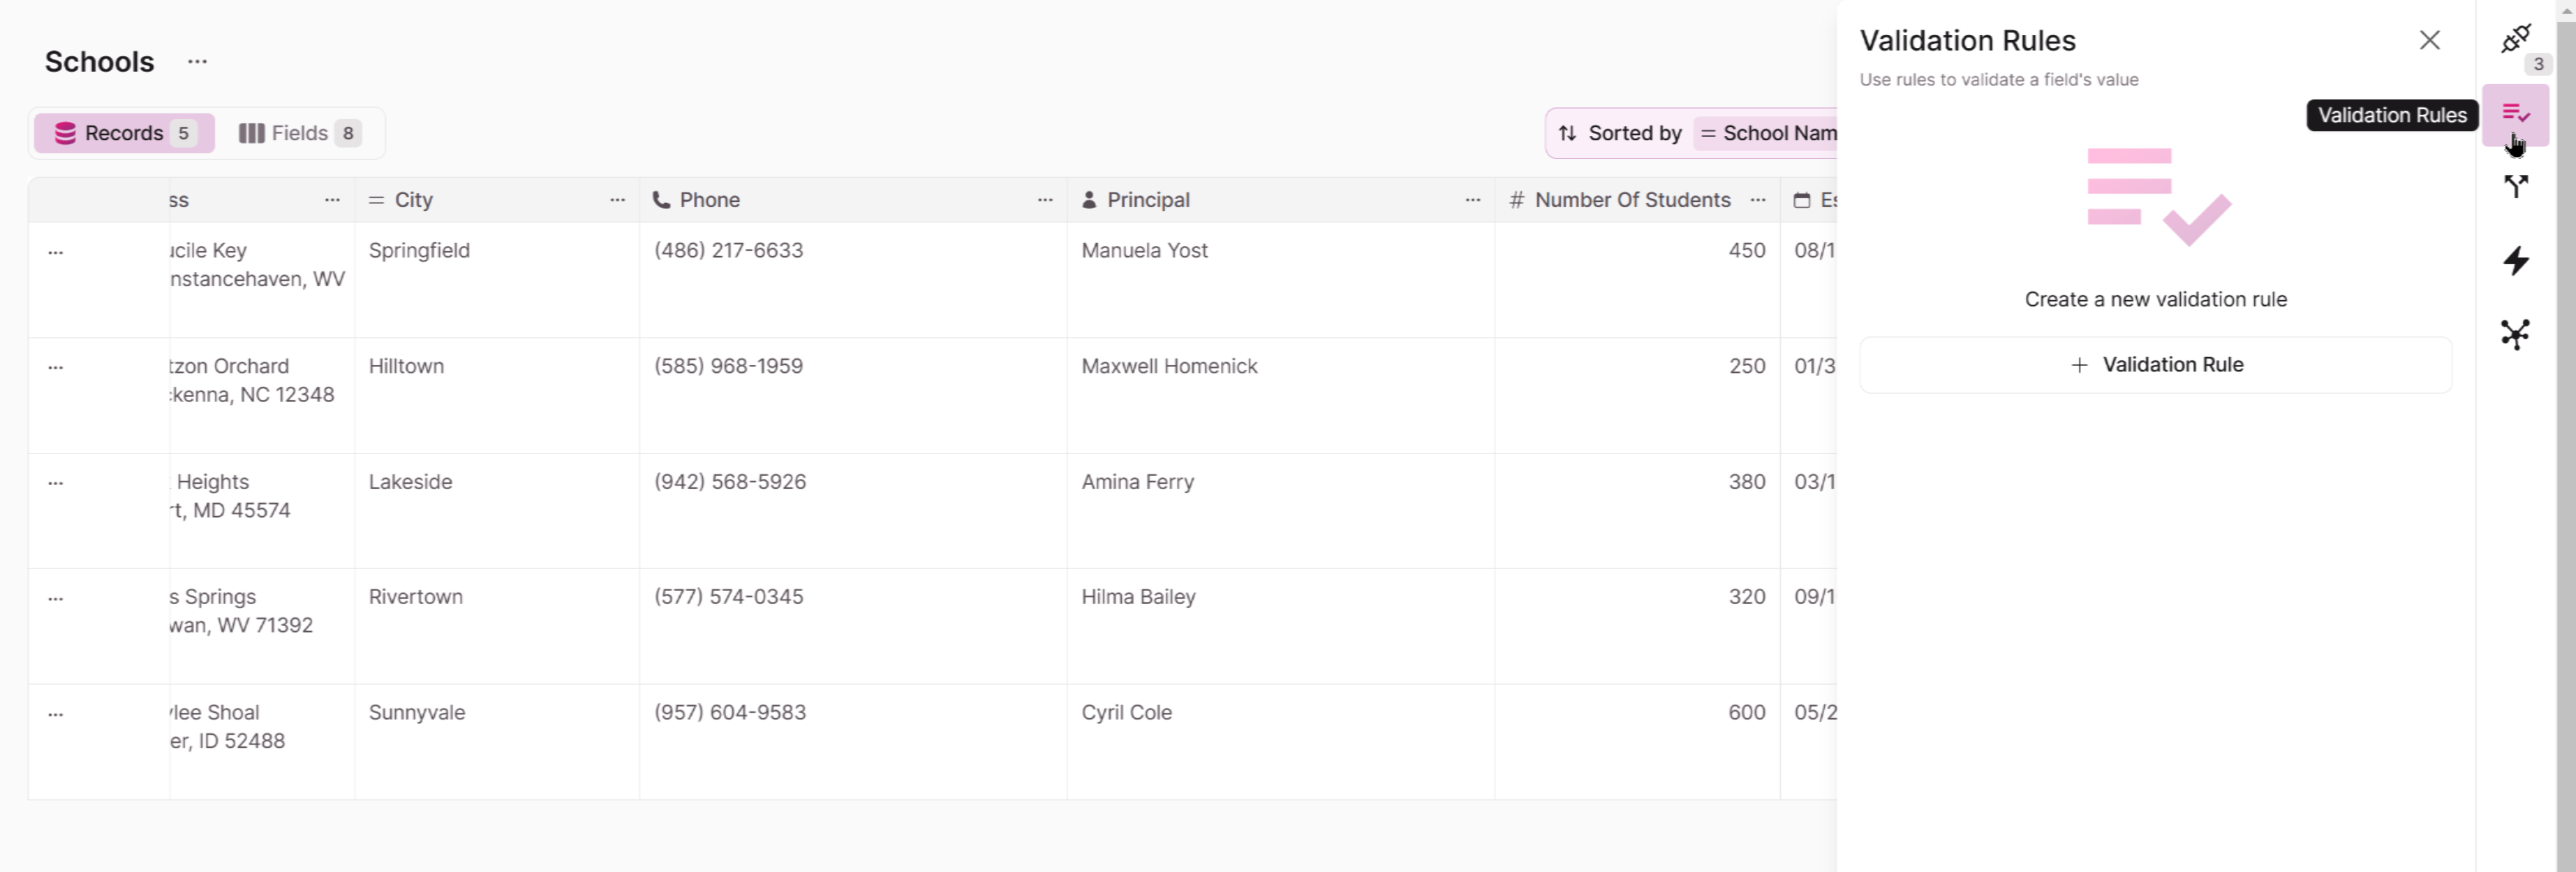Open row menu for Hilltown record
The image size is (2576, 872).
[56, 367]
